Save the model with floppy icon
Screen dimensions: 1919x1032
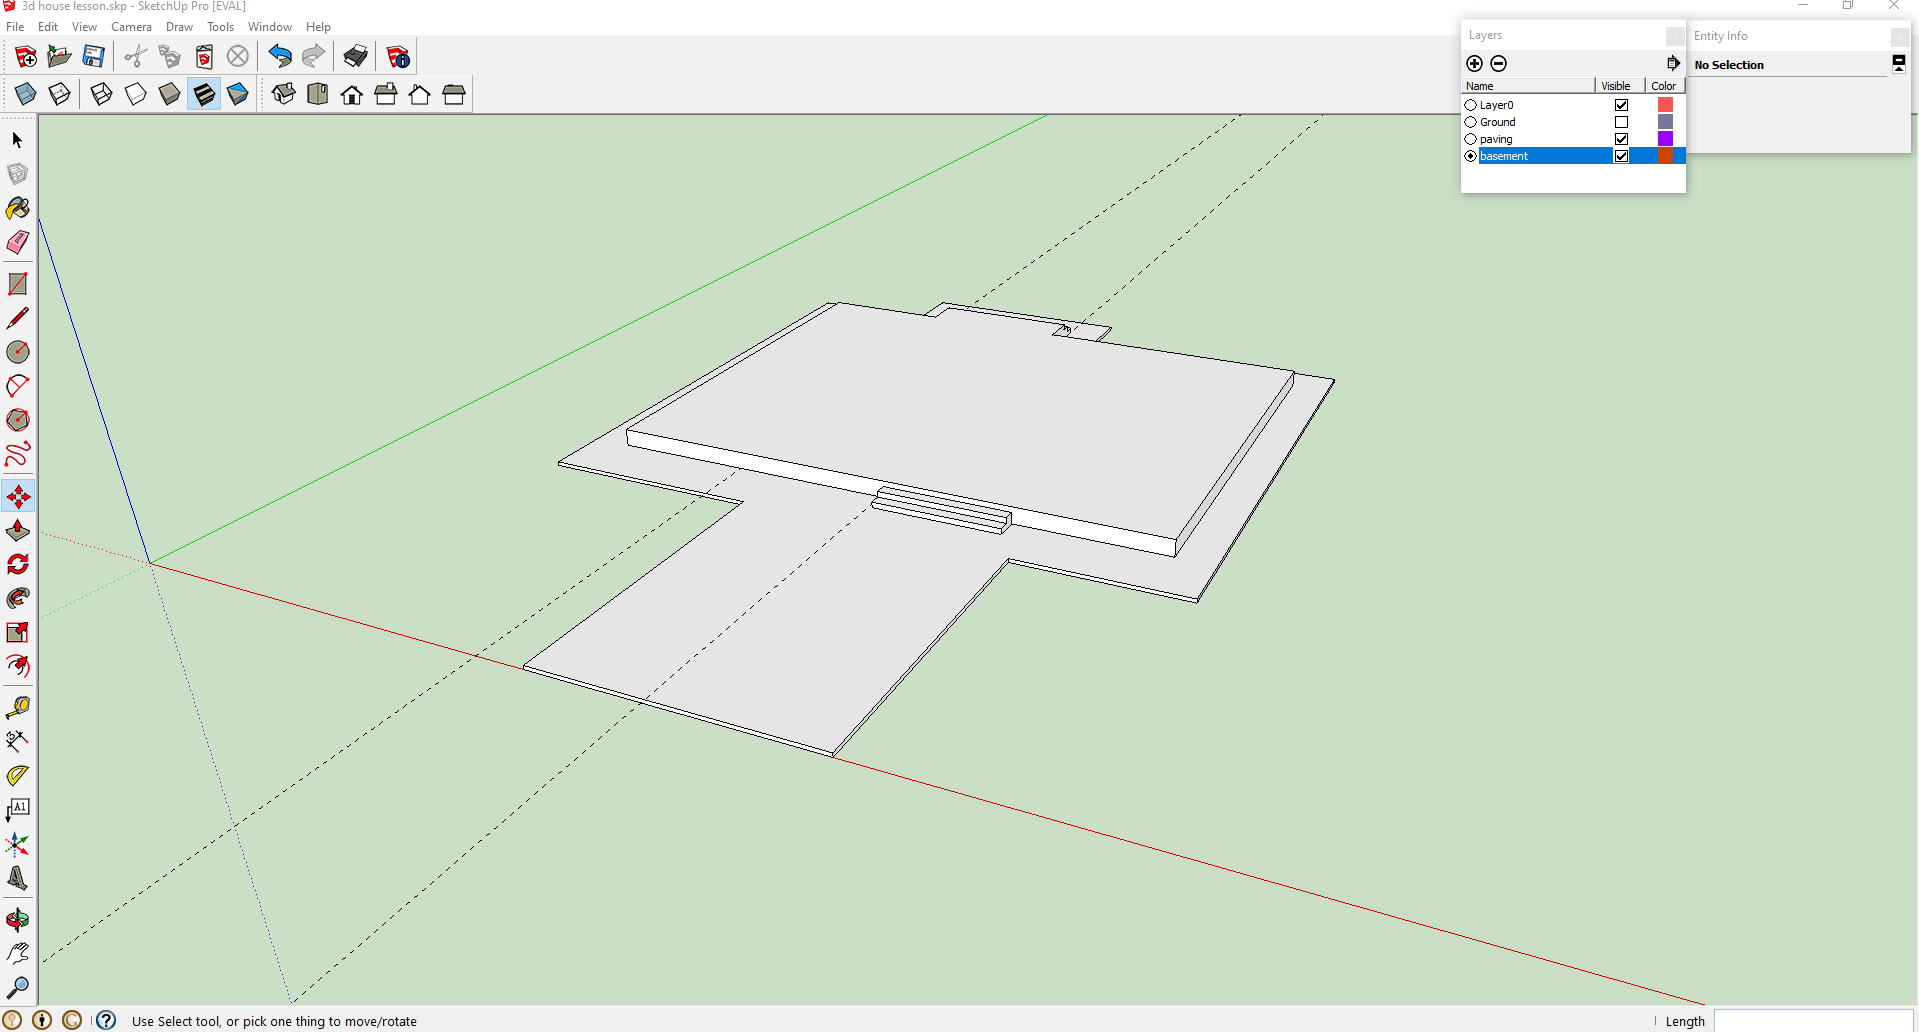coord(93,56)
